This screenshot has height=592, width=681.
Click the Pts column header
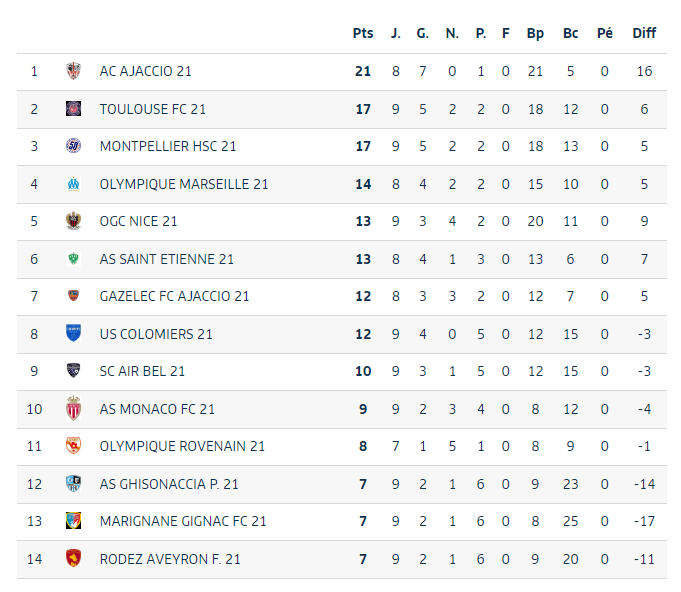pos(363,33)
